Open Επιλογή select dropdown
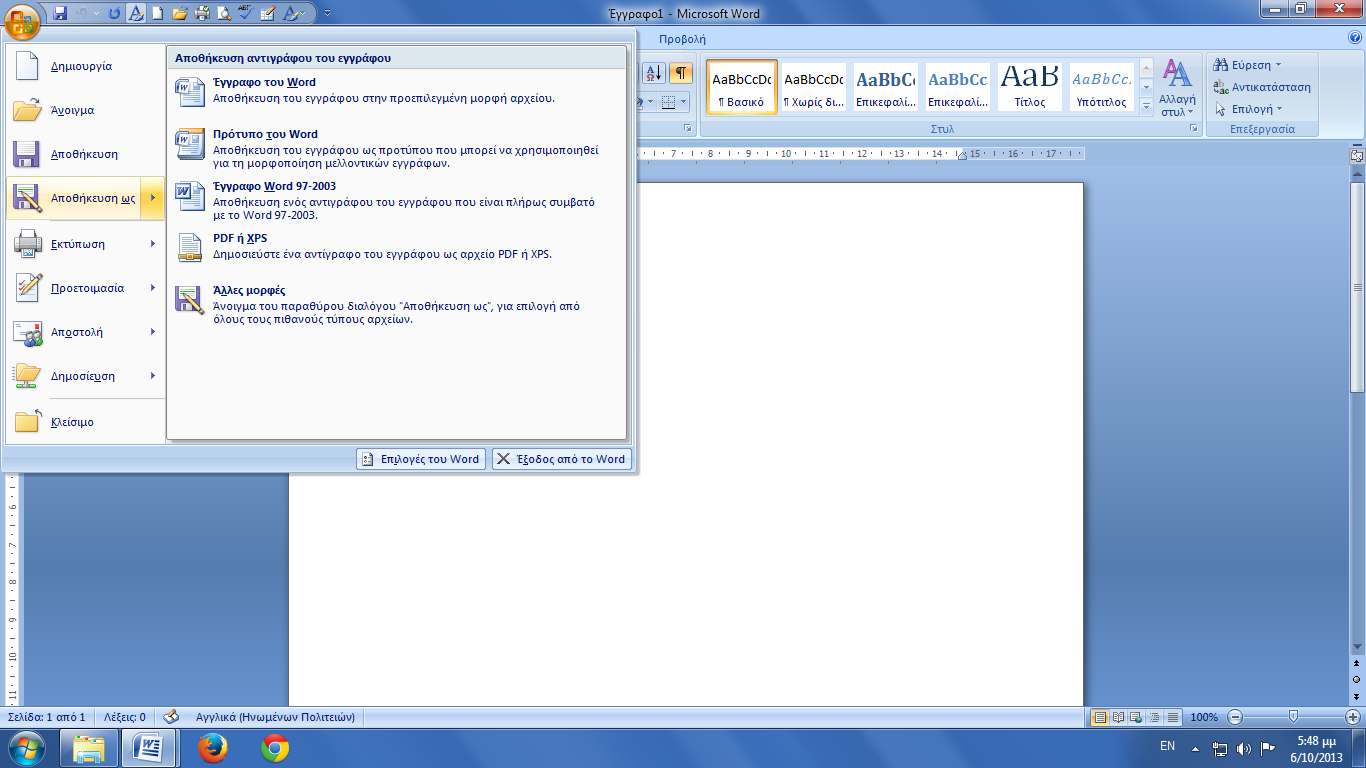1366x768 pixels. [1248, 109]
